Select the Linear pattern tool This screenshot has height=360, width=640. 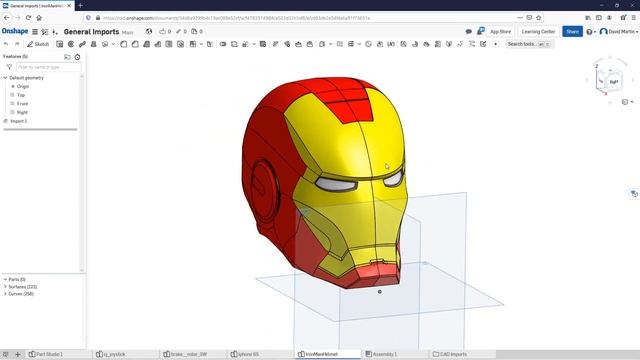click(x=193, y=44)
